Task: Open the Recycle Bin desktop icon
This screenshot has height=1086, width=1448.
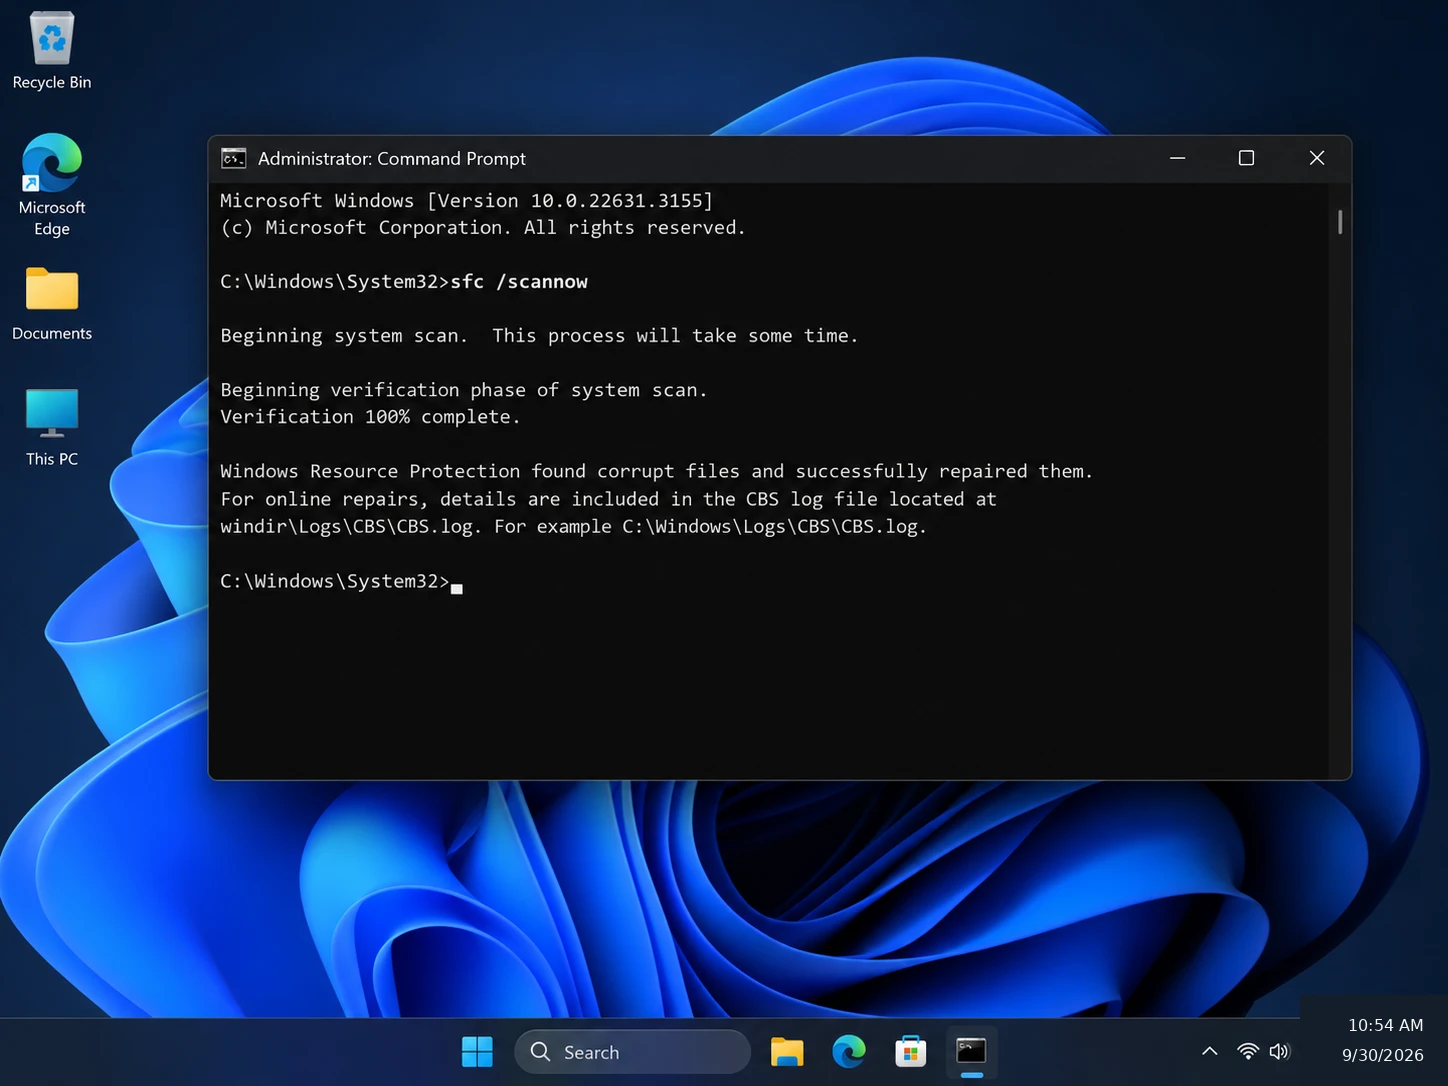Action: (x=52, y=52)
